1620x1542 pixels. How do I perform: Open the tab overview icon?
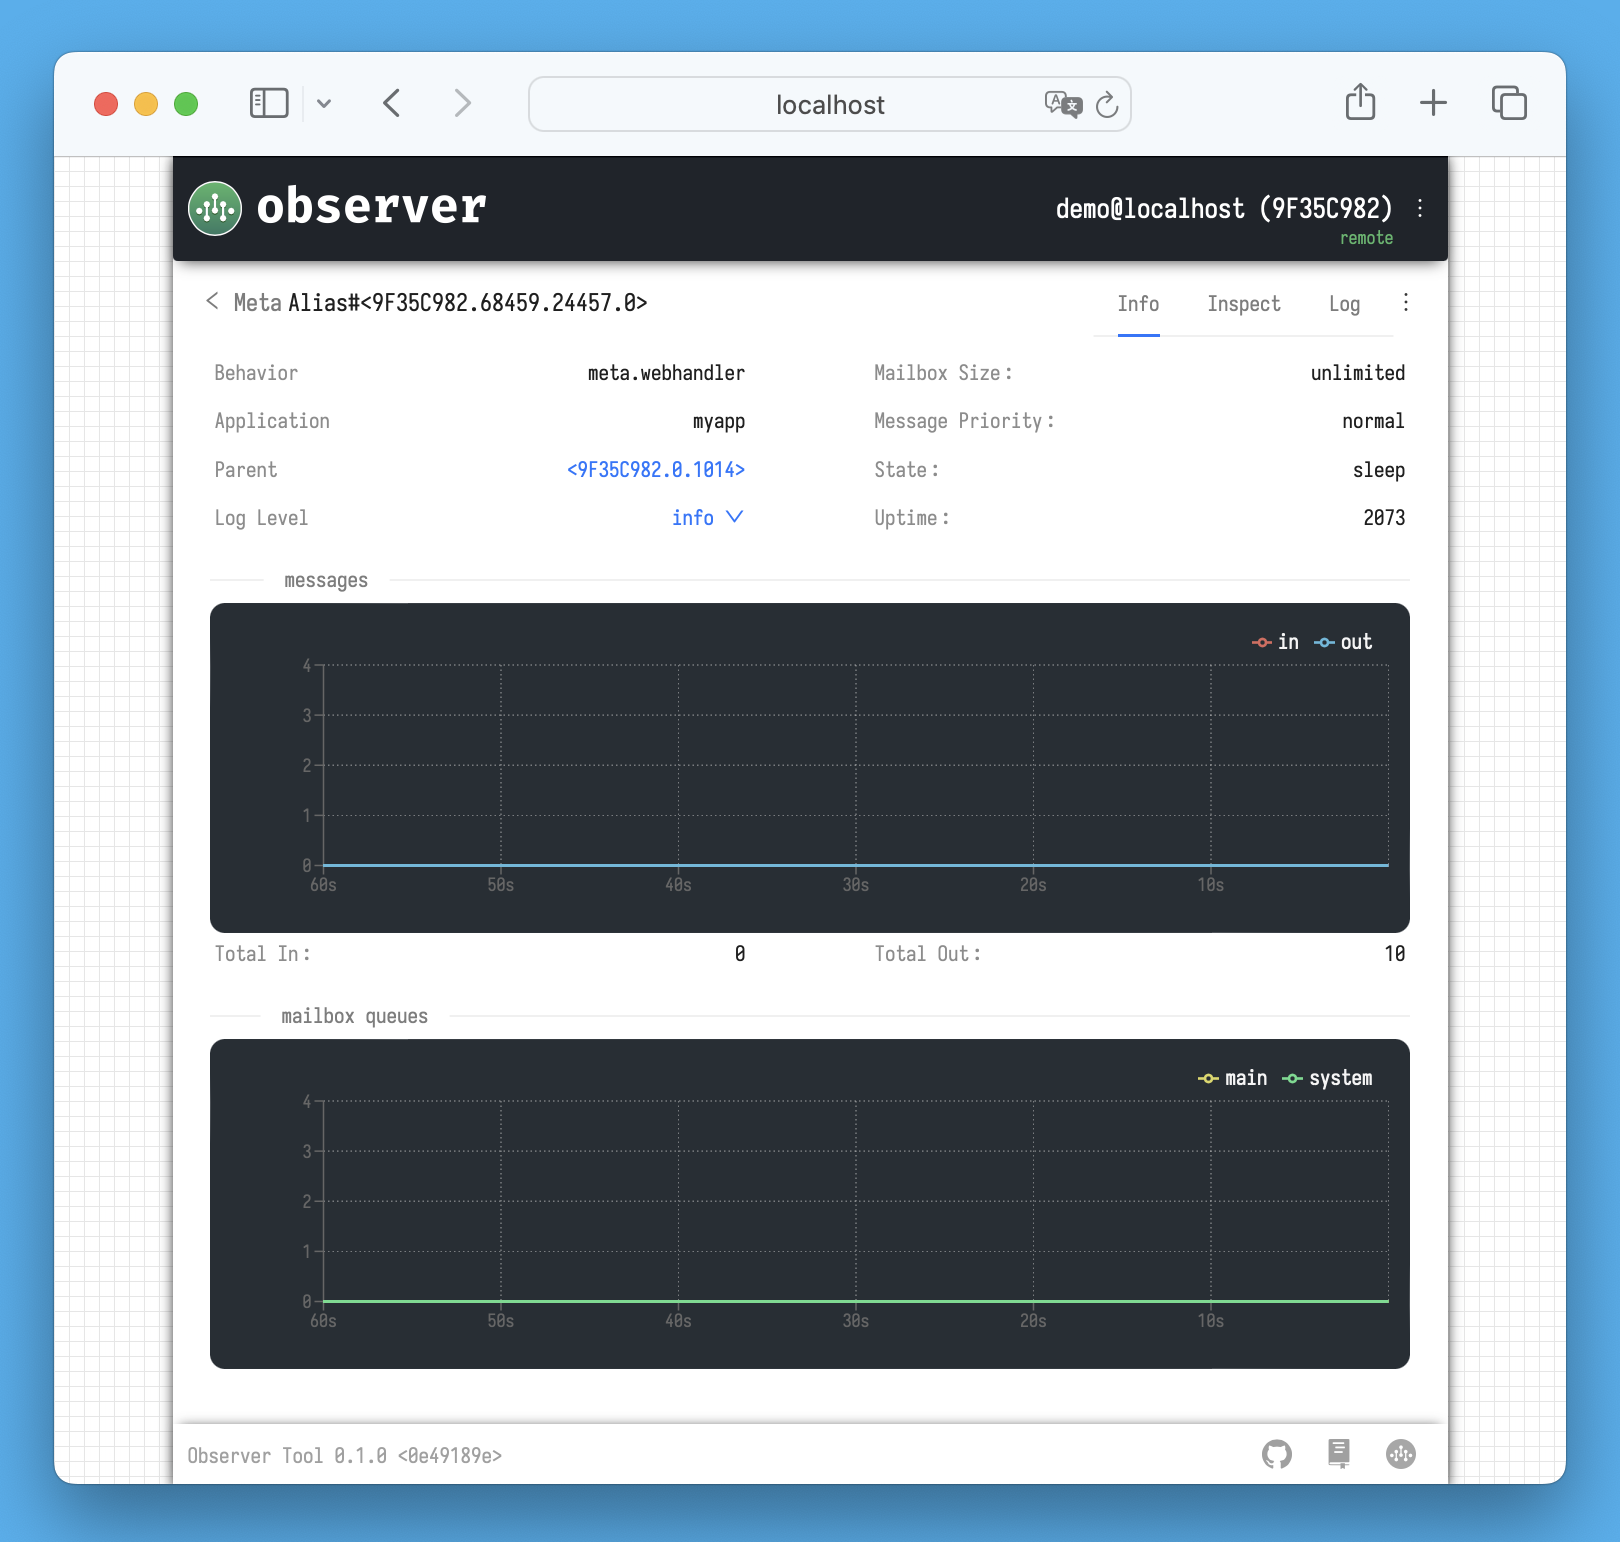click(x=1508, y=103)
